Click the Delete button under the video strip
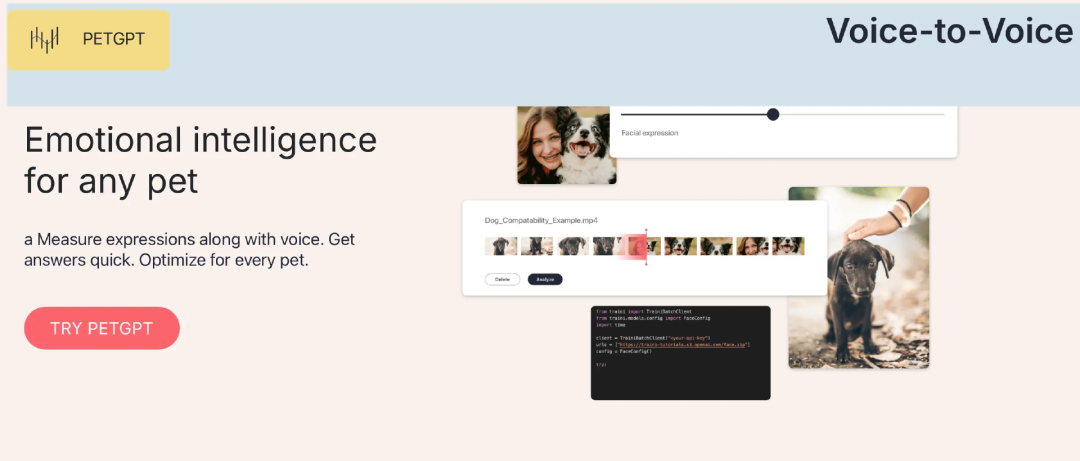 click(502, 279)
